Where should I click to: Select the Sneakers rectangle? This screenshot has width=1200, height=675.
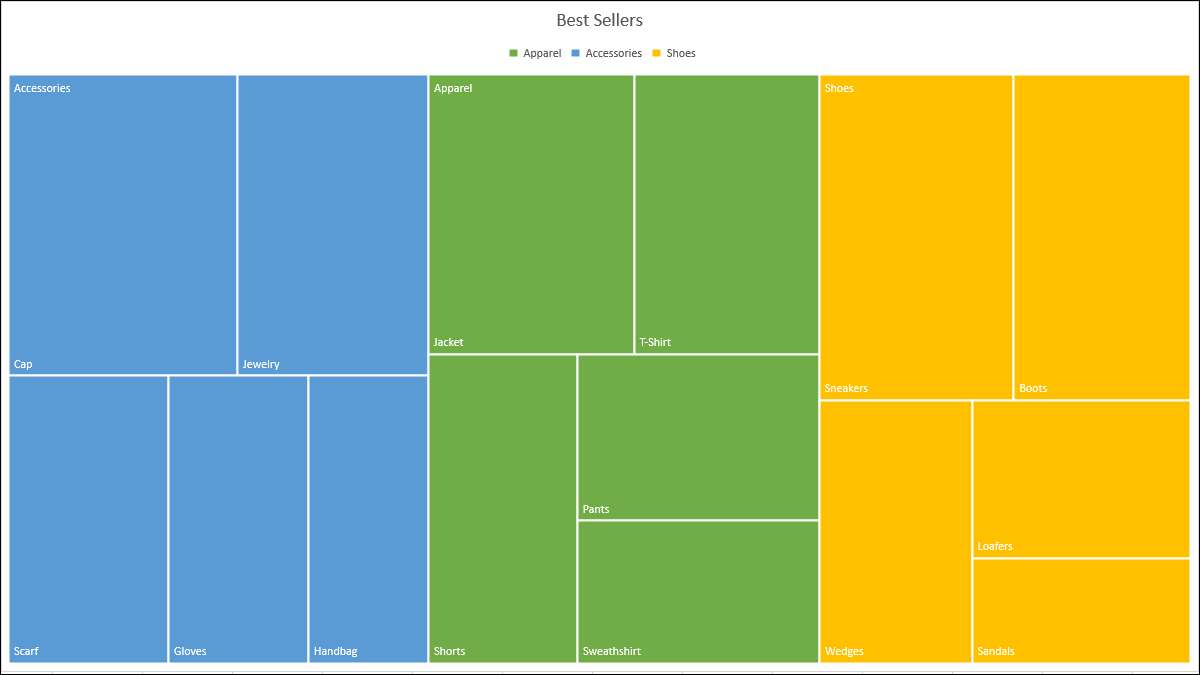pyautogui.click(x=916, y=235)
